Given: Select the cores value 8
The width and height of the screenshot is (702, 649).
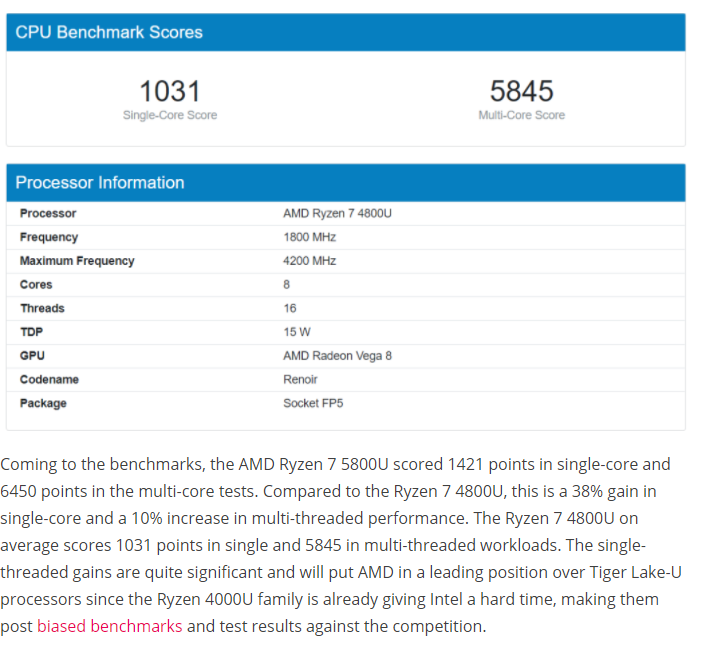Looking at the screenshot, I should pos(287,285).
